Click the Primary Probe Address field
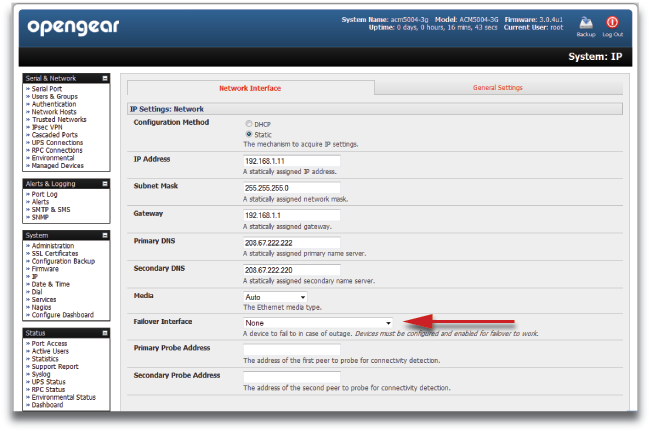650x431 pixels. pyautogui.click(x=291, y=350)
